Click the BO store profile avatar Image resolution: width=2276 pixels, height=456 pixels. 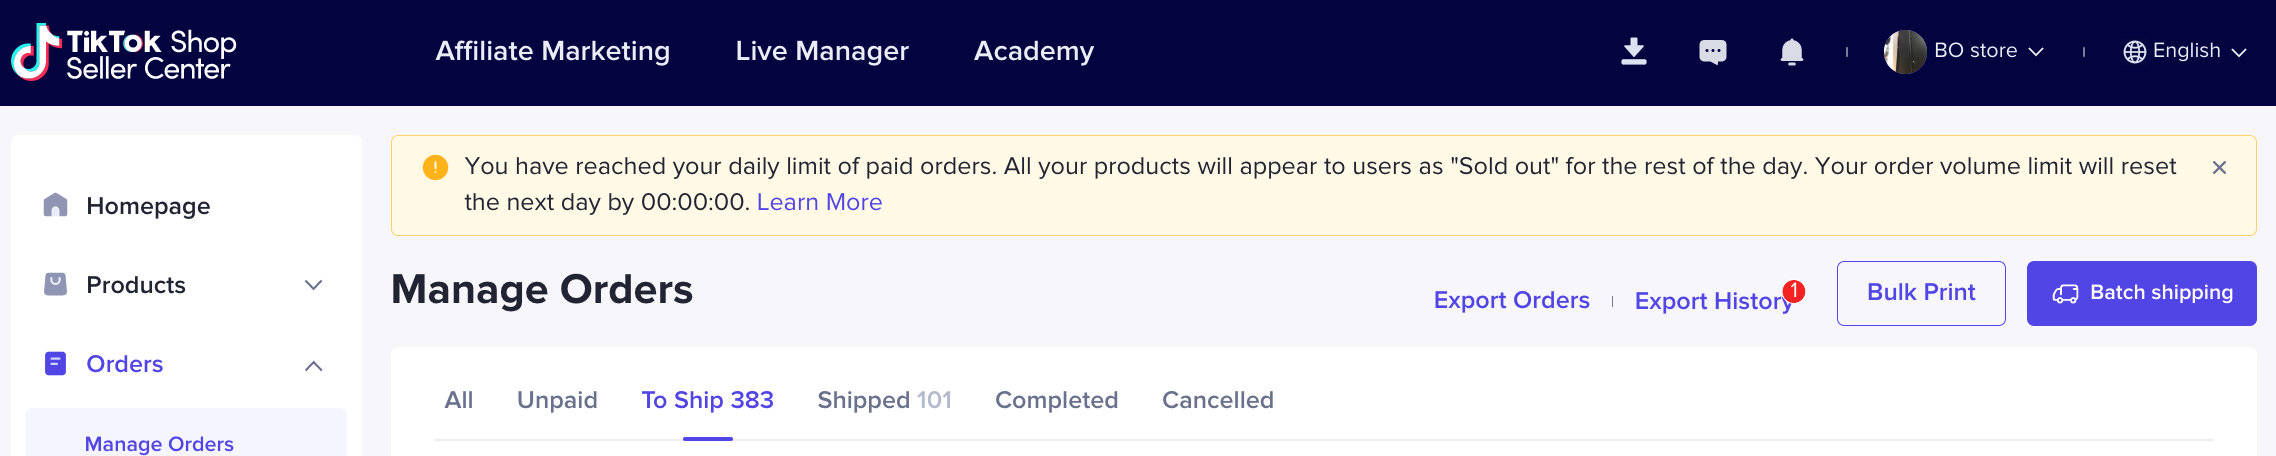(x=1905, y=51)
